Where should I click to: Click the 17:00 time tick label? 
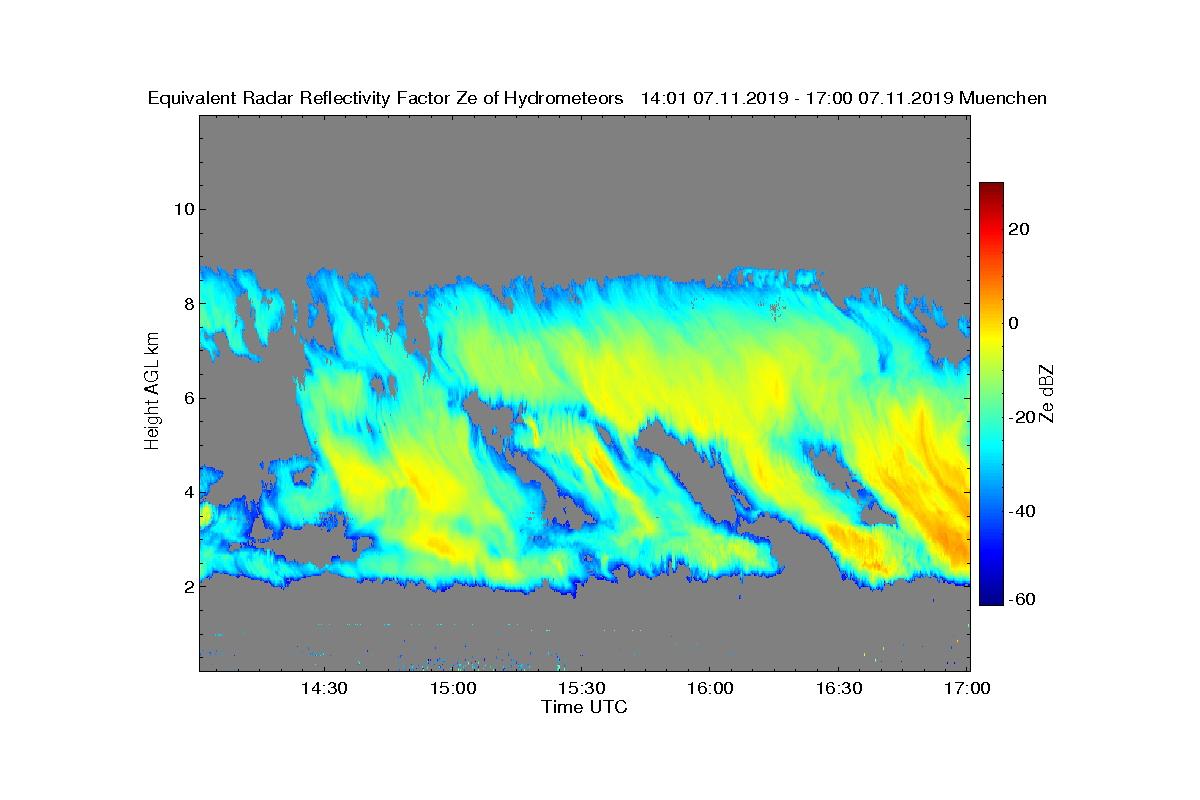click(x=967, y=689)
